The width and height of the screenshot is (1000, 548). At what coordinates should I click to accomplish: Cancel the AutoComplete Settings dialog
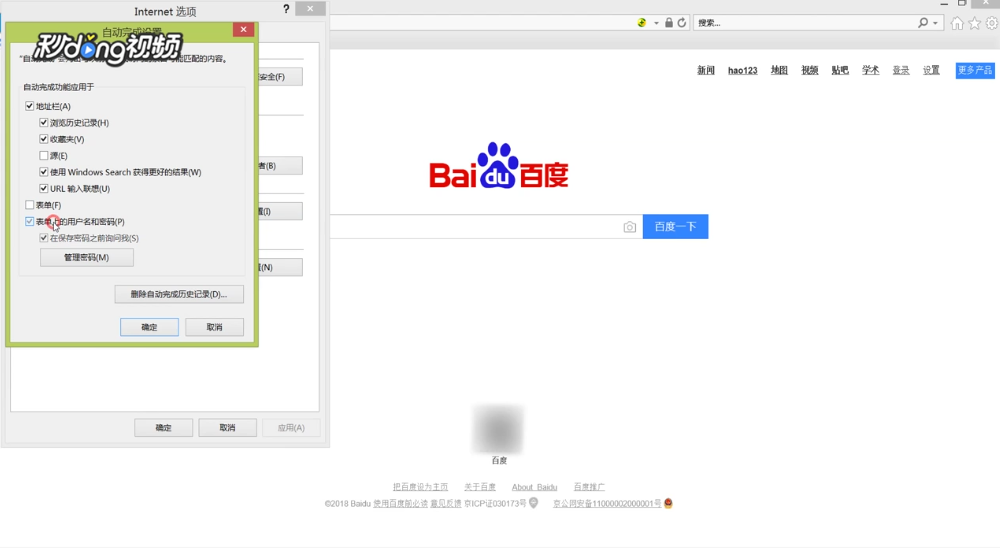pyautogui.click(x=214, y=327)
